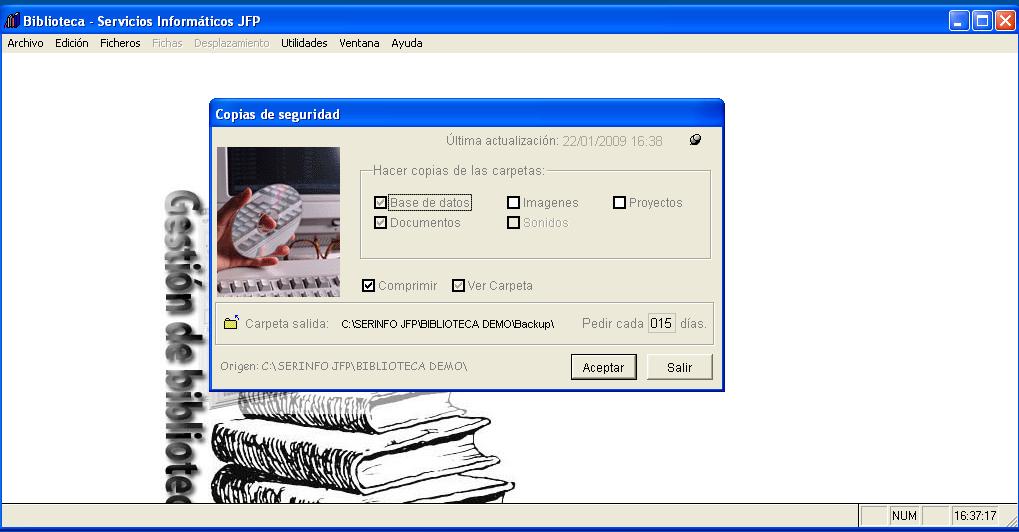Image resolution: width=1019 pixels, height=532 pixels.
Task: Close the Biblioteca window
Action: tap(1005, 21)
